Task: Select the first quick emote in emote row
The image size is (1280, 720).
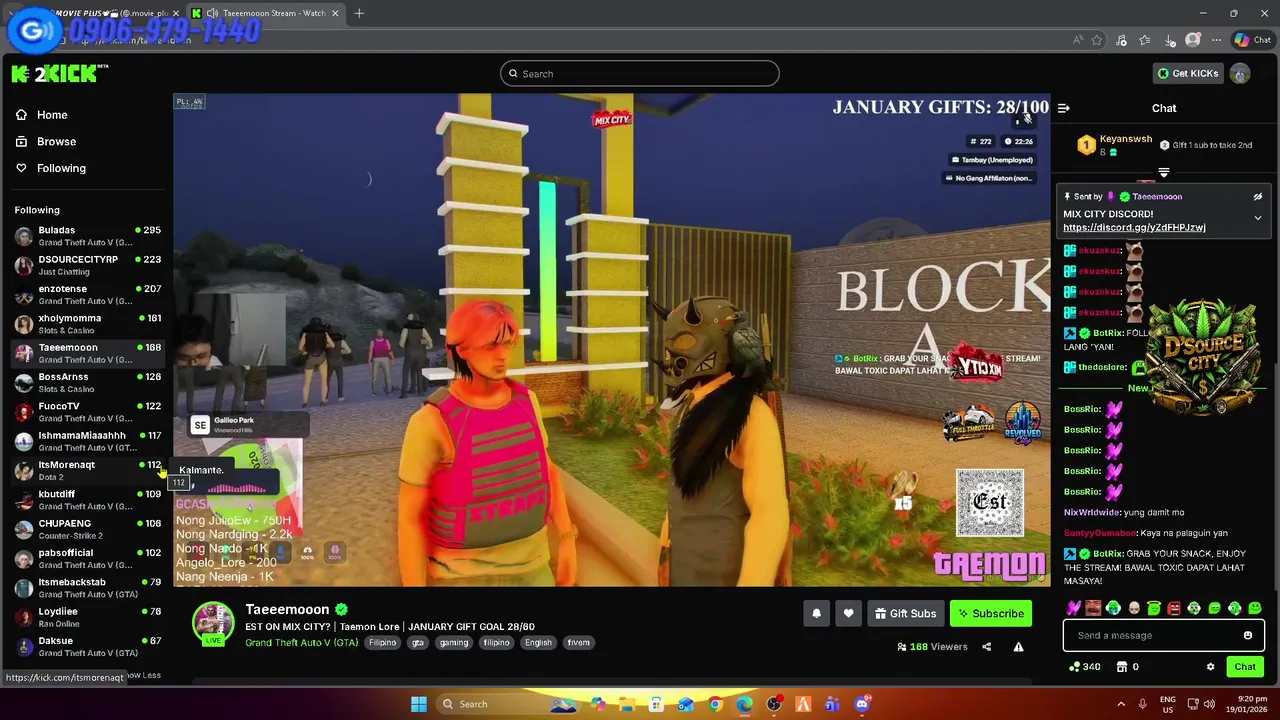Action: (1073, 608)
